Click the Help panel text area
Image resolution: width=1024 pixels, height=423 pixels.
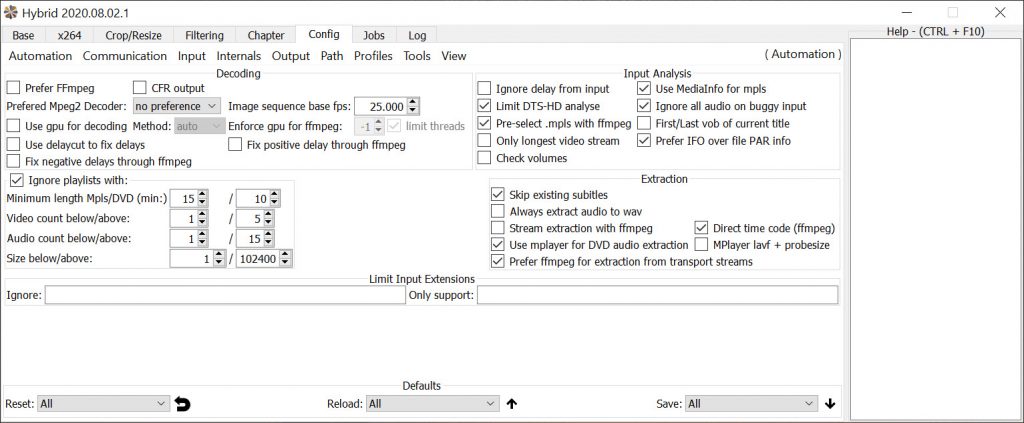tap(935, 229)
